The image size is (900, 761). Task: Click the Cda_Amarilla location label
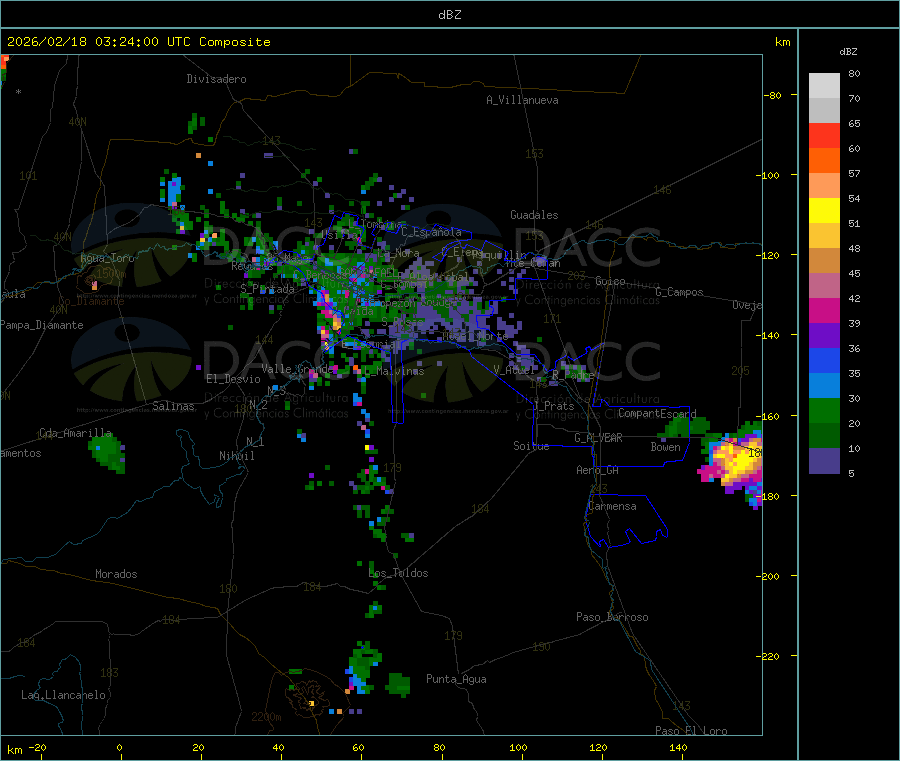pos(76,433)
